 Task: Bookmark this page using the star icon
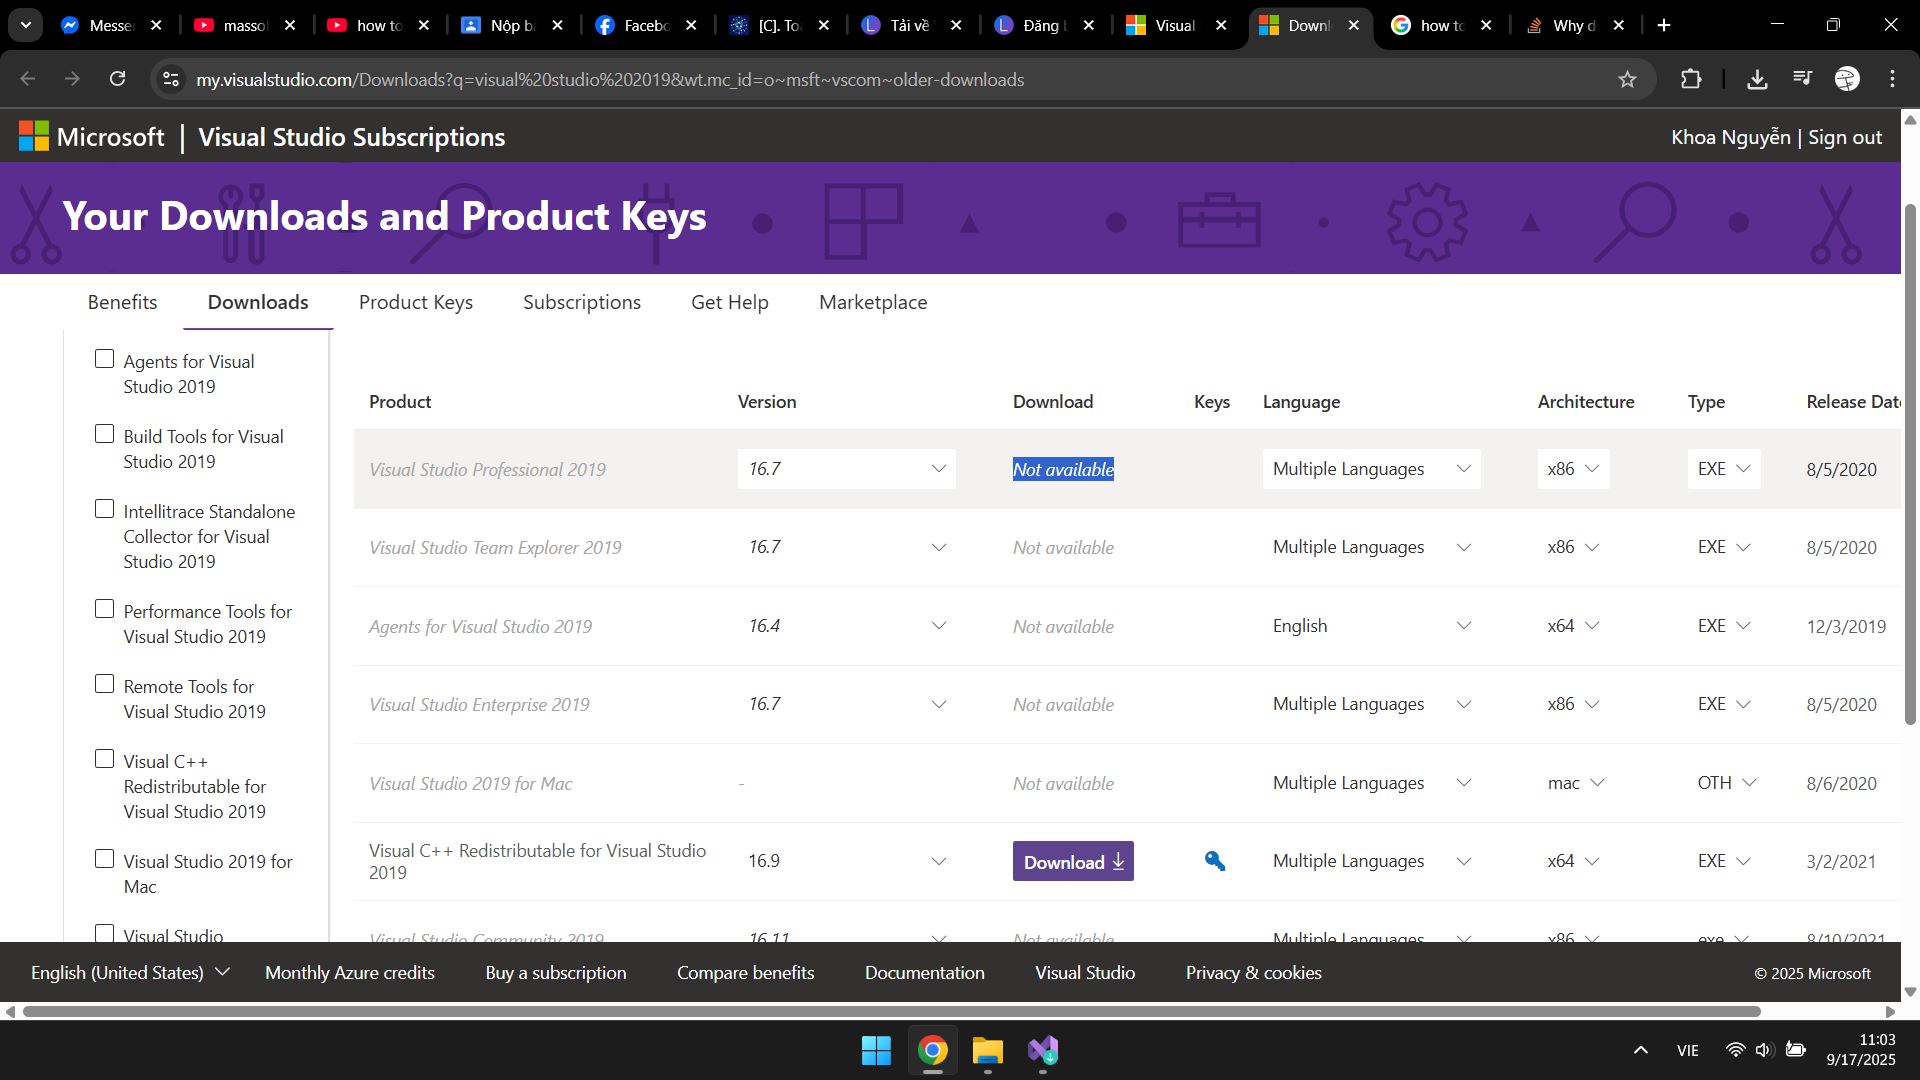[x=1628, y=79]
